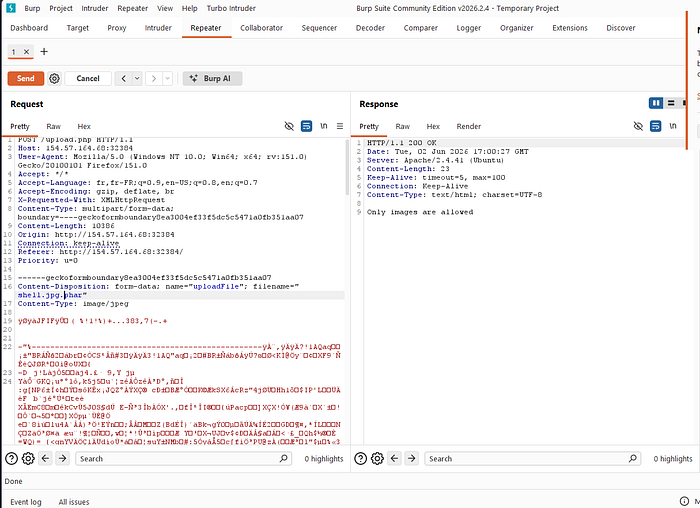This screenshot has width=700, height=508.
Task: Go back to previous request in history
Action: pos(124,79)
